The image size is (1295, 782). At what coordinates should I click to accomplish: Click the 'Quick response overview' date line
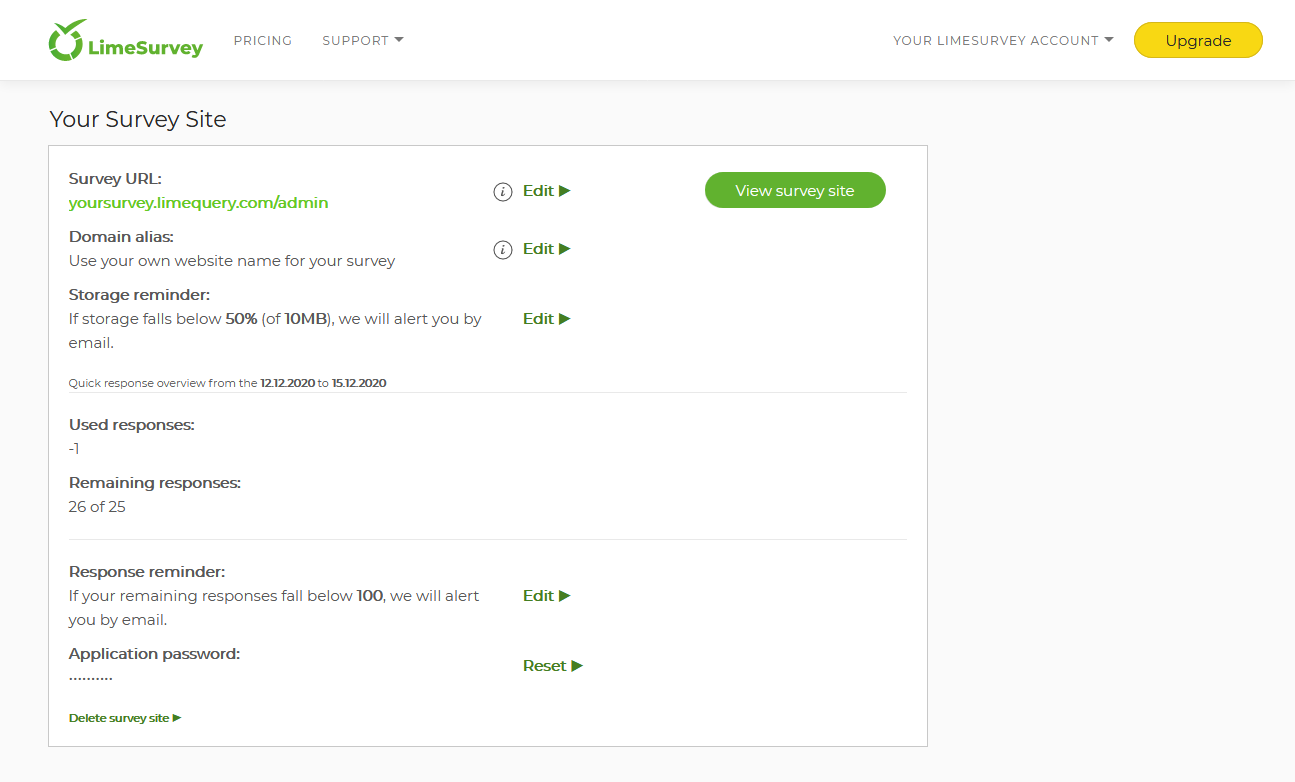[227, 383]
